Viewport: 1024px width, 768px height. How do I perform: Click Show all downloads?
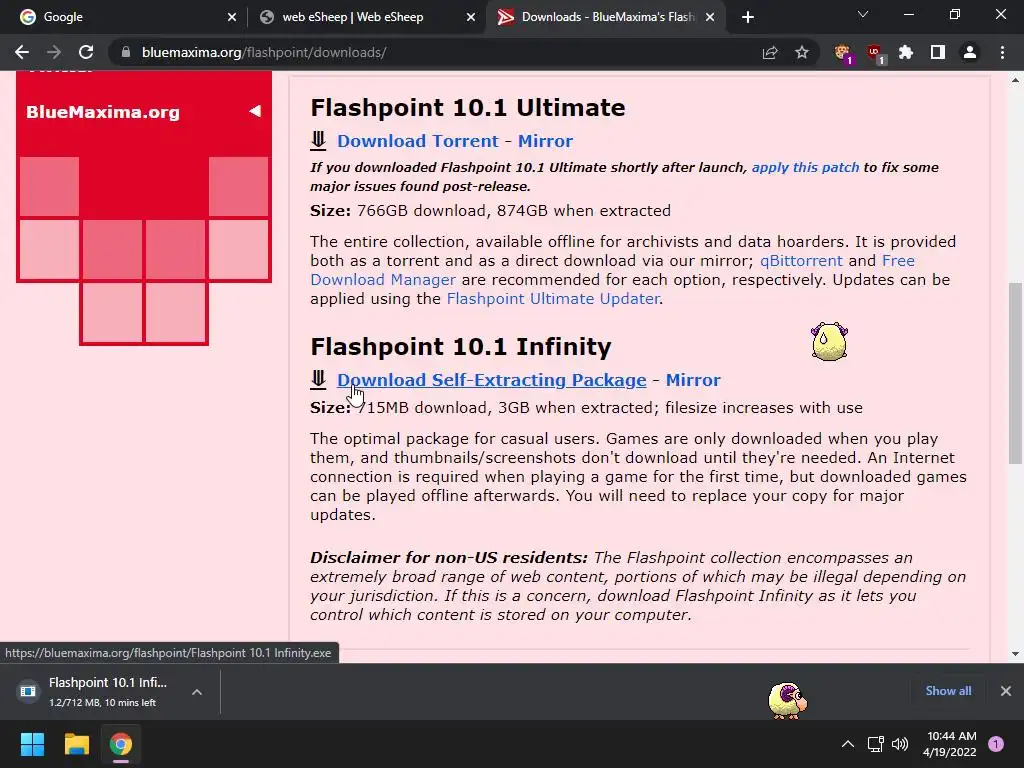click(948, 691)
